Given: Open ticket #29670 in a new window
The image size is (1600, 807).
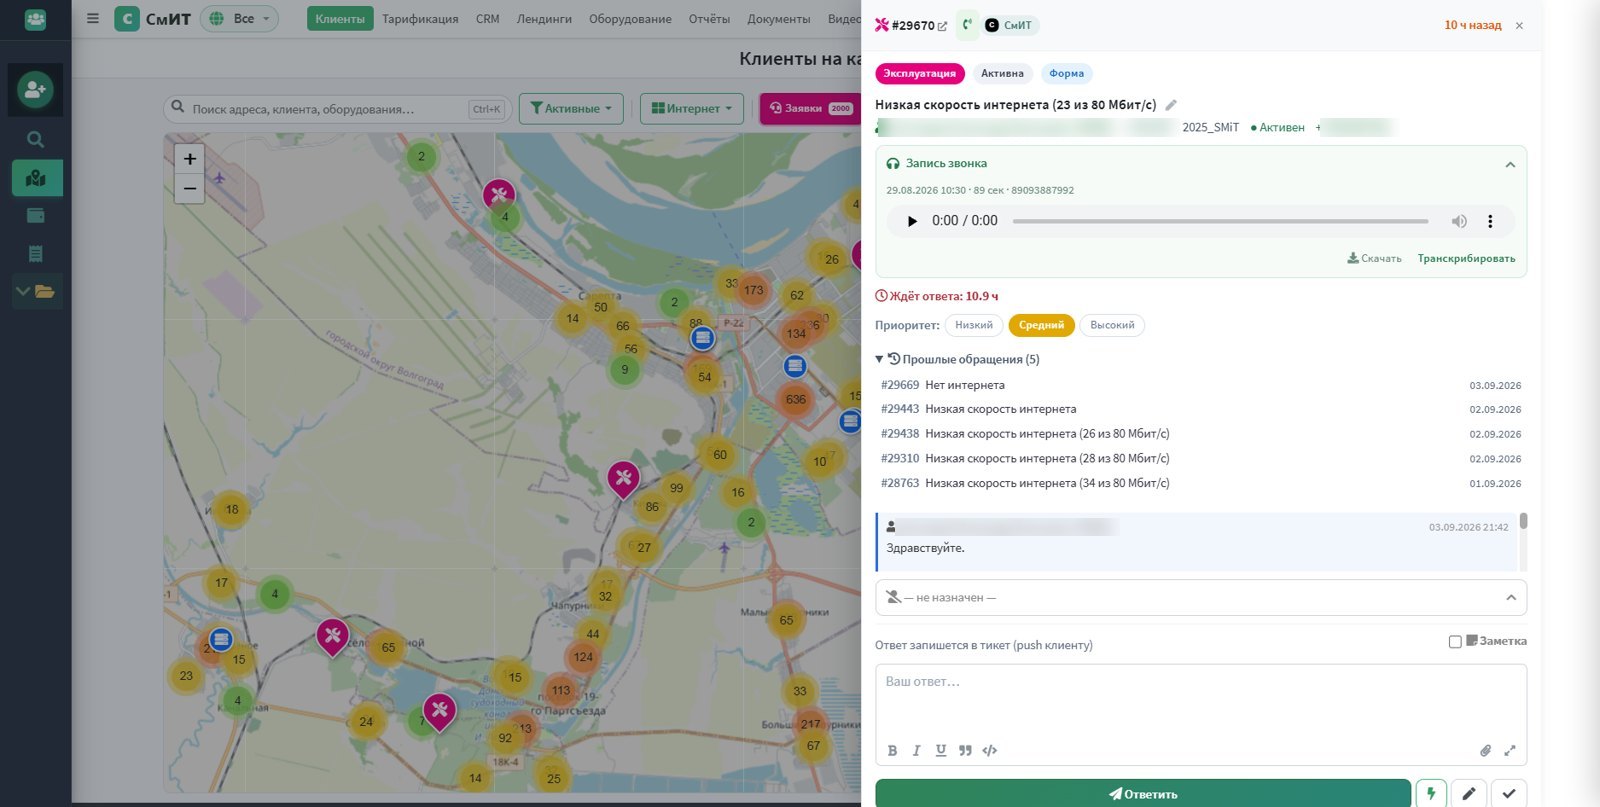Looking at the screenshot, I should coord(942,26).
